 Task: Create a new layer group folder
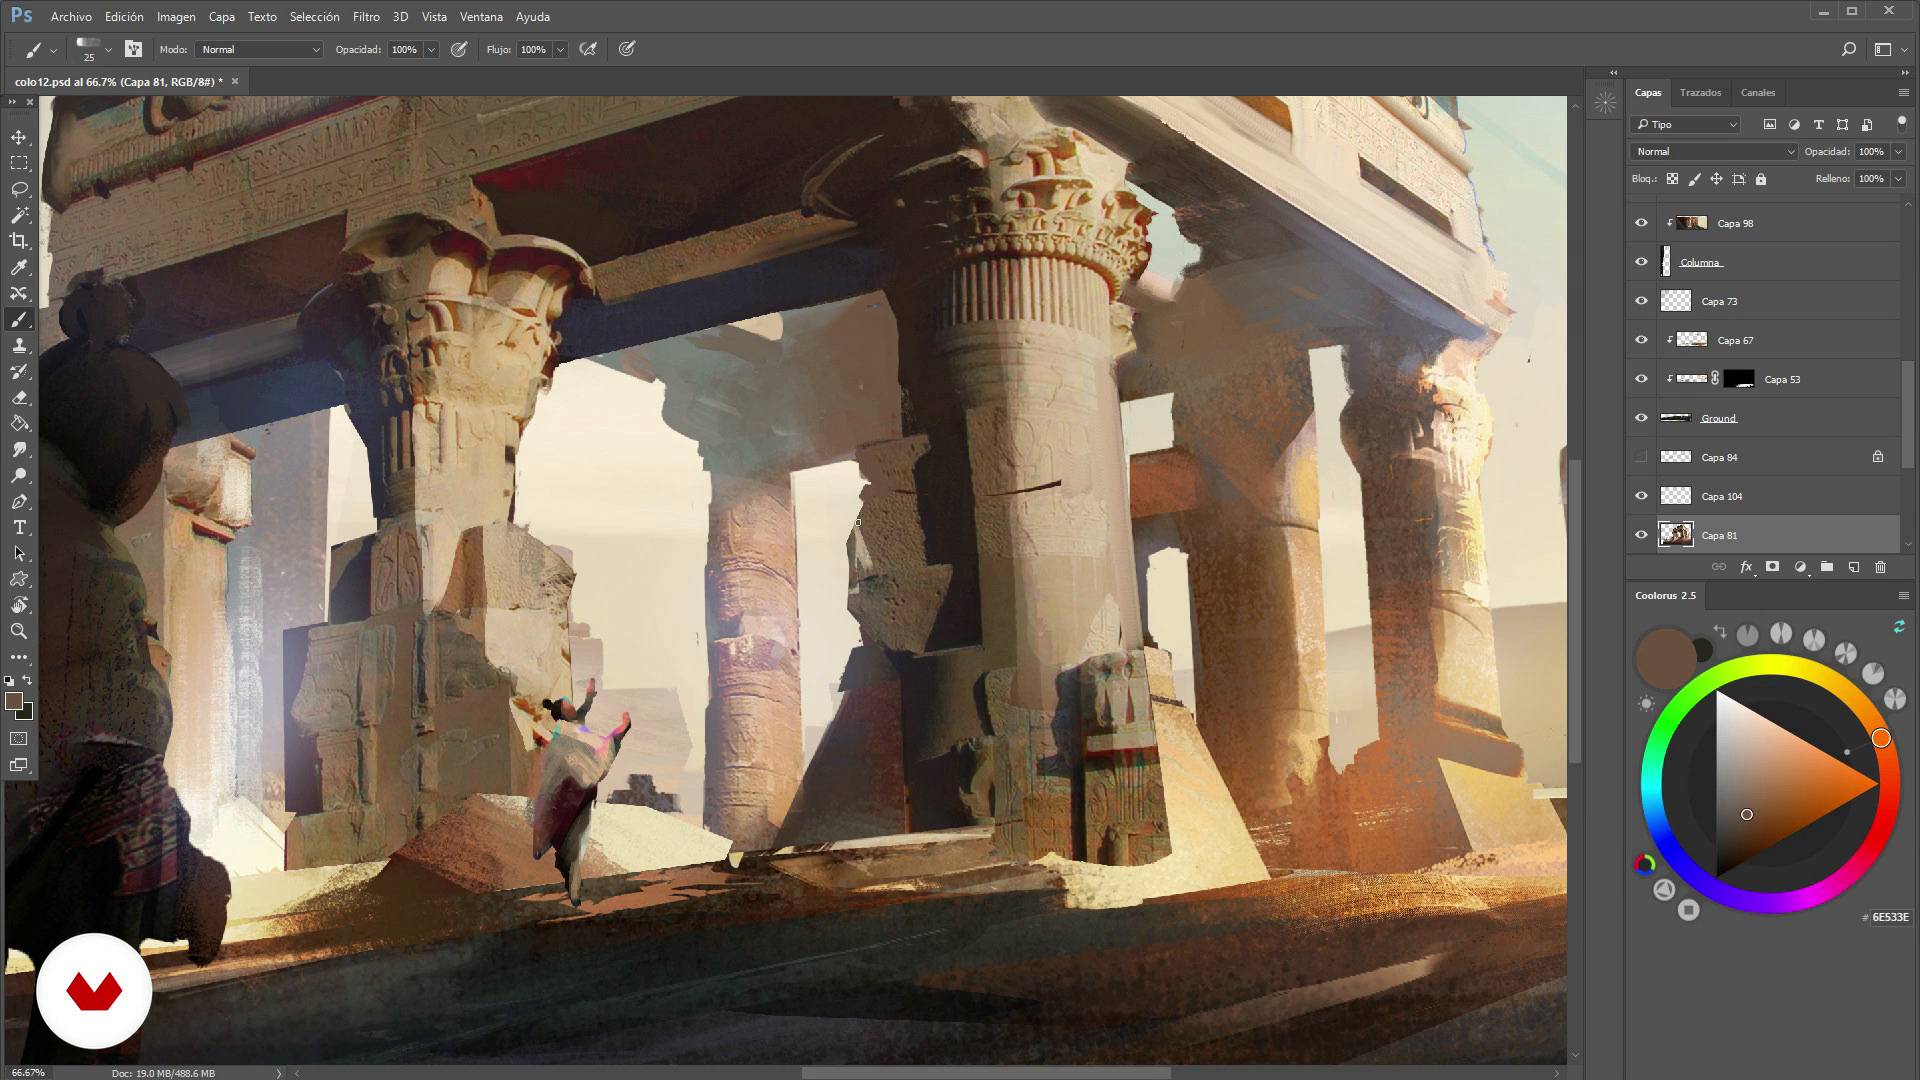[x=1826, y=567]
